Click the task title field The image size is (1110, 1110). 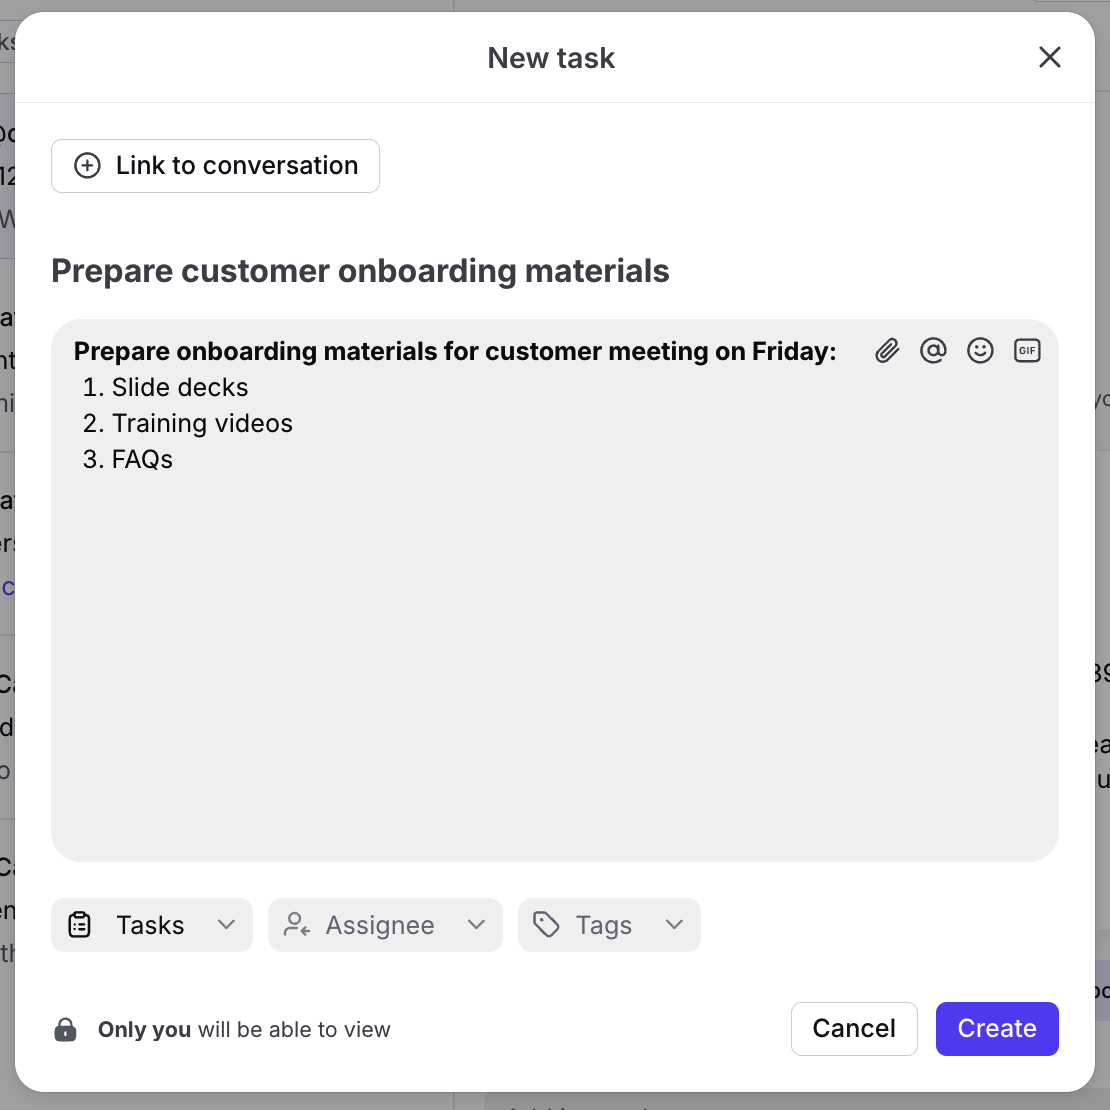pos(360,271)
